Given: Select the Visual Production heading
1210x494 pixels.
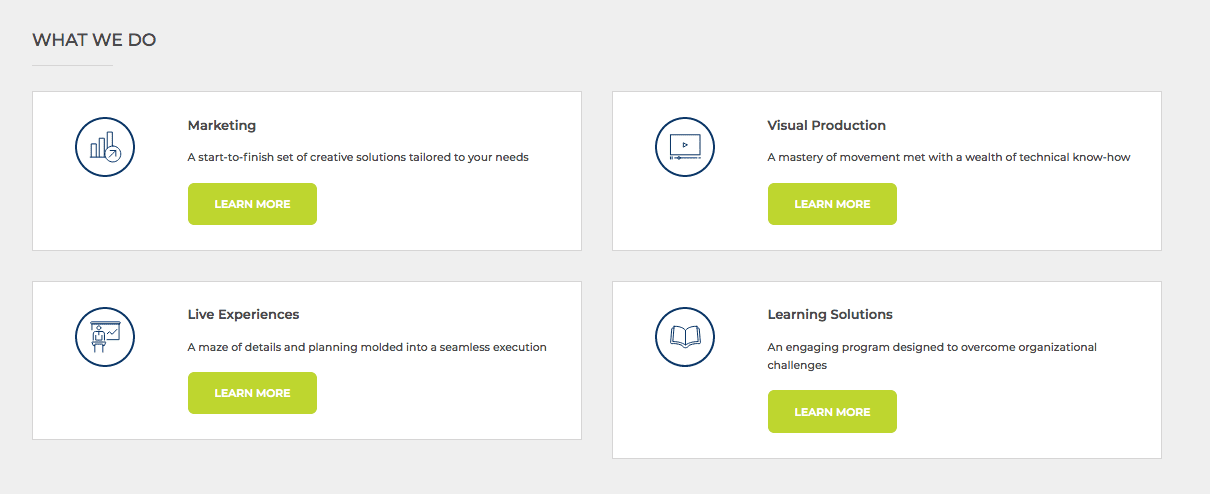Looking at the screenshot, I should click(x=826, y=126).
